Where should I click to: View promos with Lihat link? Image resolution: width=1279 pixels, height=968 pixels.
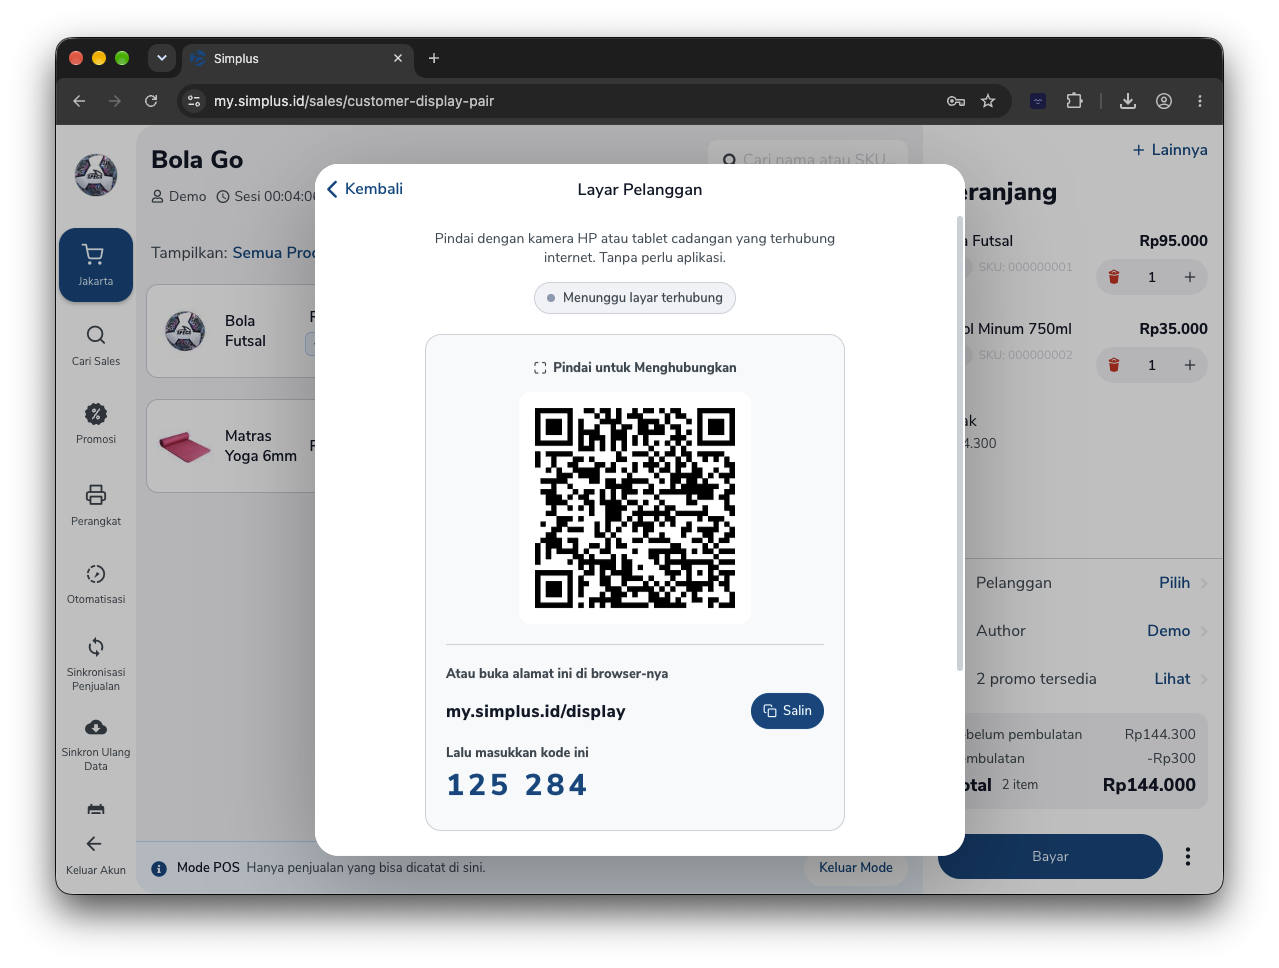coord(1172,679)
